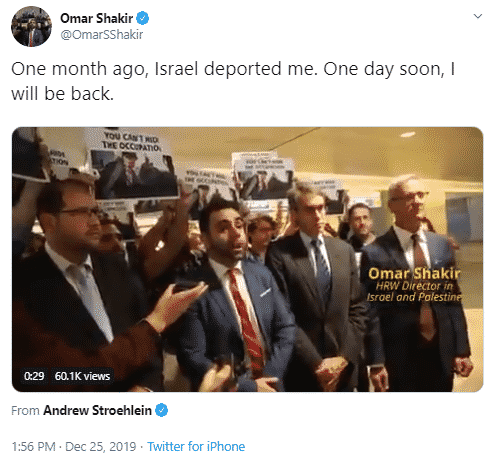
Task: Open Andrew Stroehlein's profile link
Action: [x=97, y=410]
